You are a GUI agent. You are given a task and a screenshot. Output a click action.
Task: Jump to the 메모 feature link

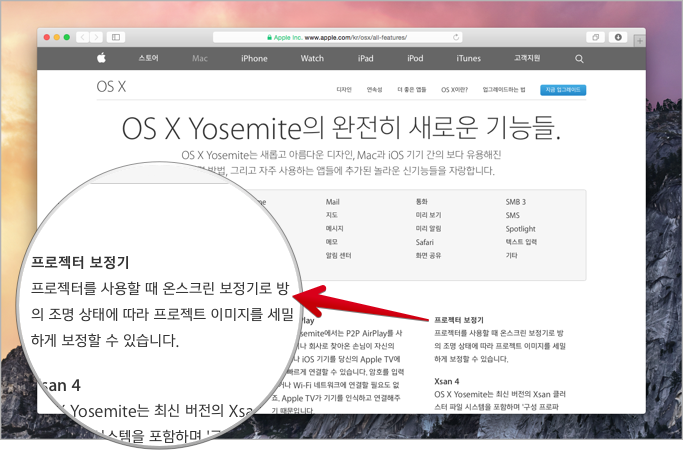pos(331,242)
